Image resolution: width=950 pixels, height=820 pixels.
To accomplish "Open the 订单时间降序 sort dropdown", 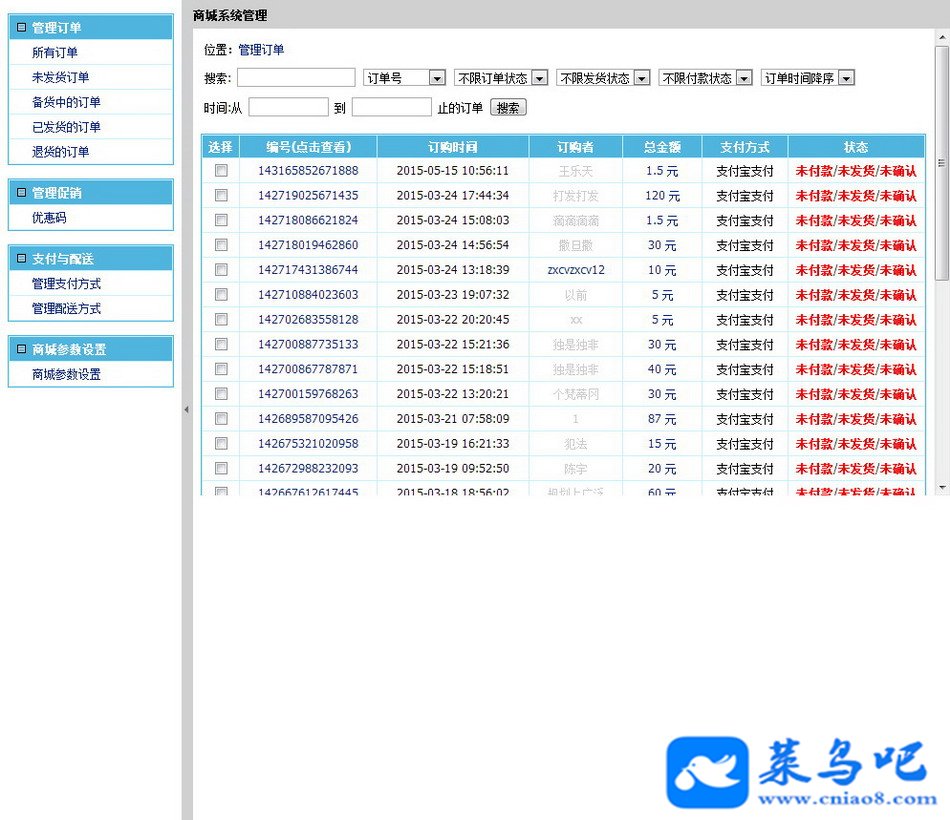I will tap(808, 78).
